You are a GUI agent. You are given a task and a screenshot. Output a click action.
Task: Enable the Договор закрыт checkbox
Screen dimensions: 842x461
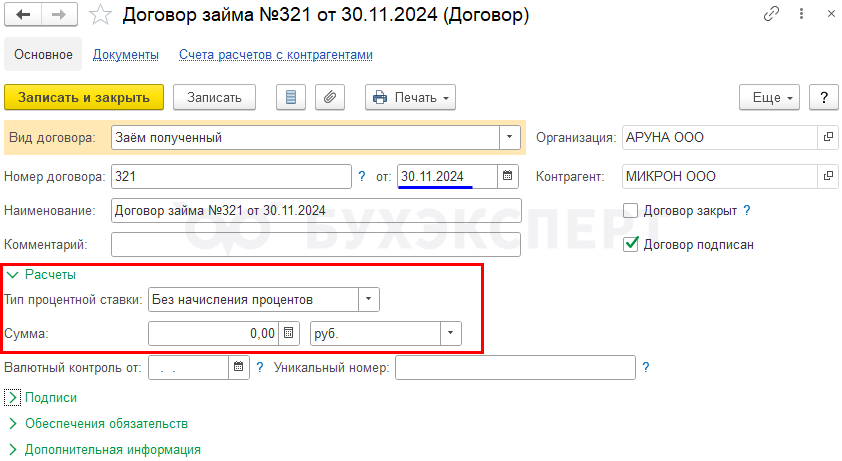630,211
